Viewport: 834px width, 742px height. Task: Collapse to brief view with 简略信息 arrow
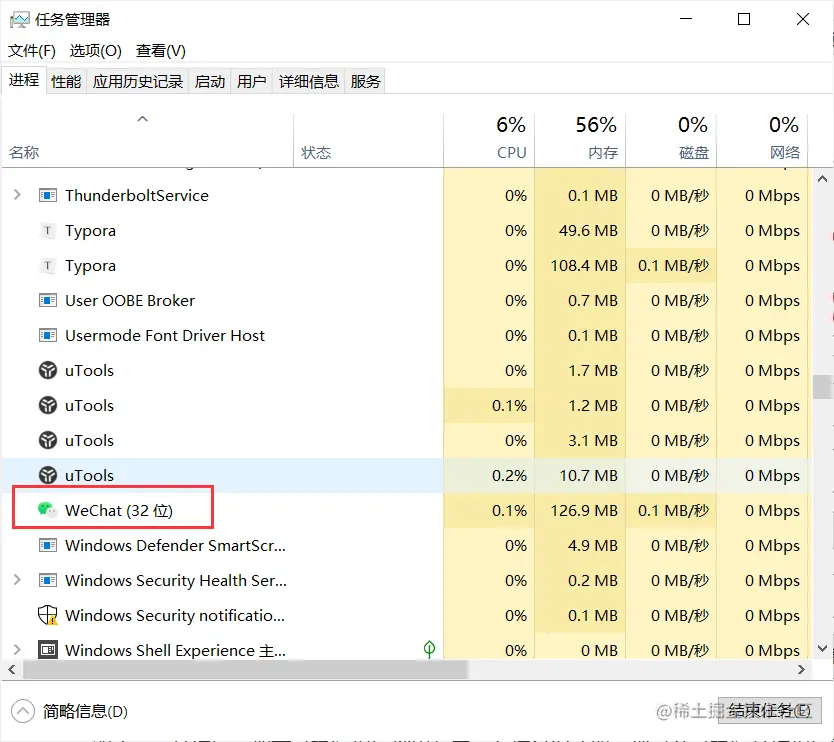pos(23,711)
